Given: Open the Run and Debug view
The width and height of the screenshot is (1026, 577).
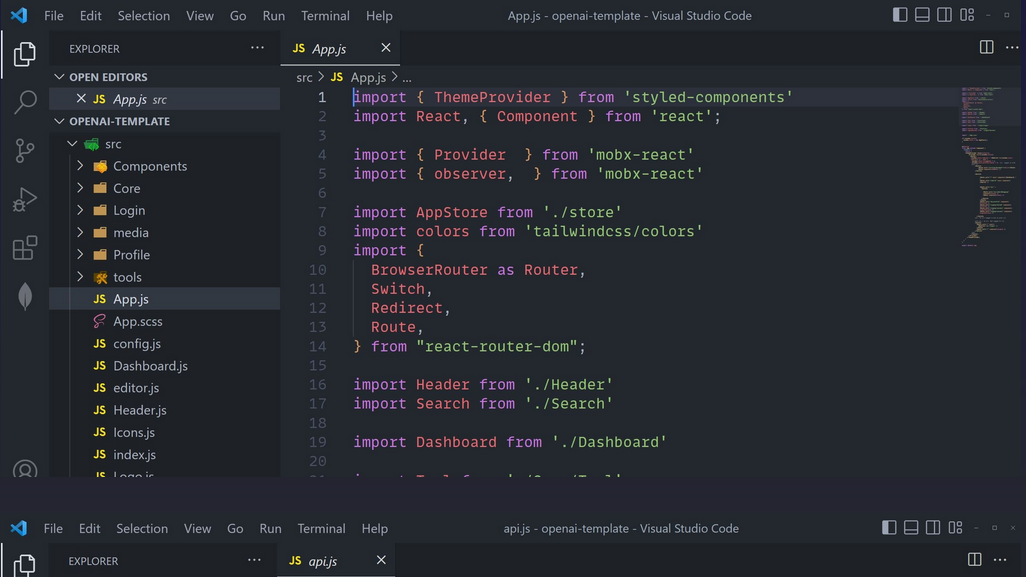Looking at the screenshot, I should pos(25,200).
